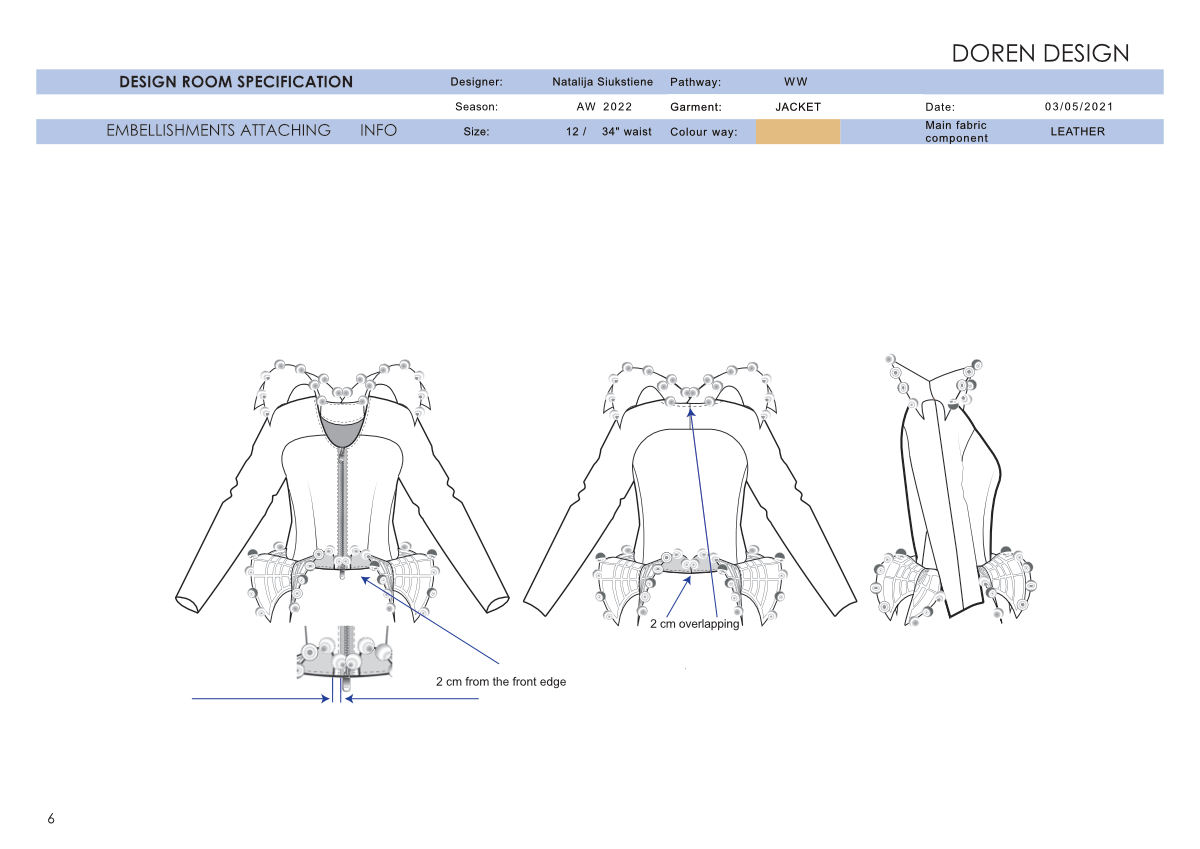Viewport: 1200px width, 849px height.
Task: Click the front view jacket drawing
Action: click(343, 490)
